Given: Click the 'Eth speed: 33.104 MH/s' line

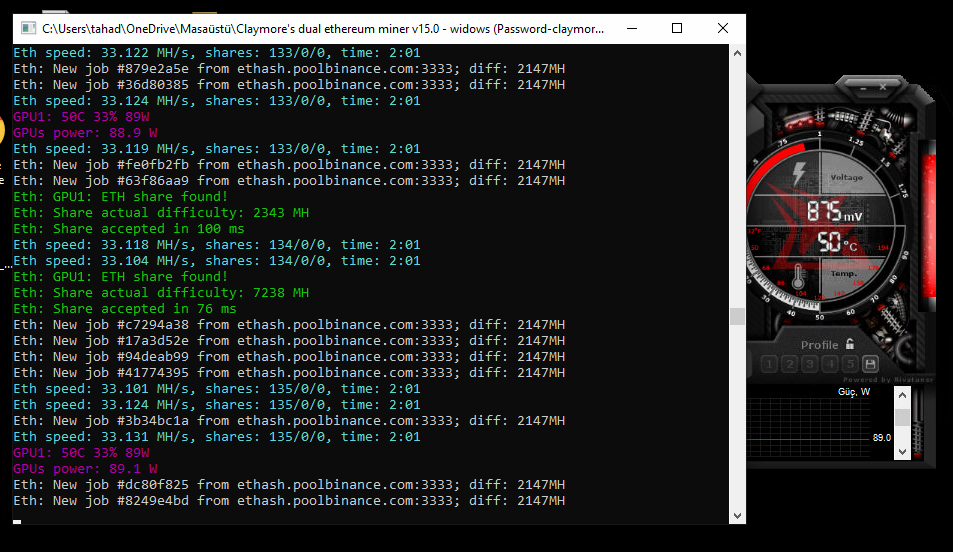Looking at the screenshot, I should click(217, 261).
